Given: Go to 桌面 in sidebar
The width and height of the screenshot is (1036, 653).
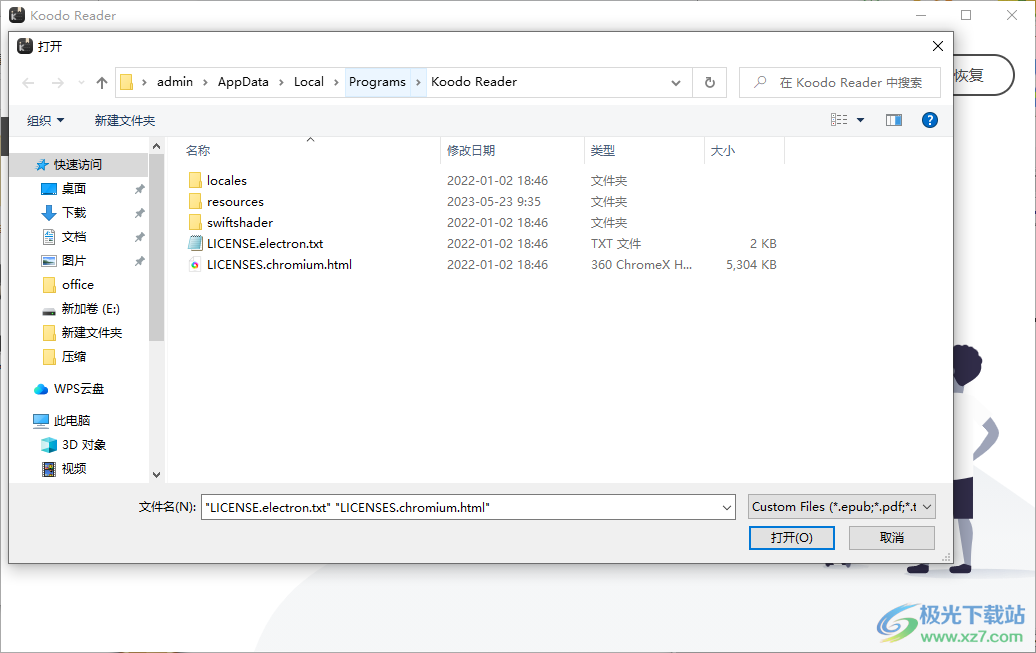Looking at the screenshot, I should point(74,188).
